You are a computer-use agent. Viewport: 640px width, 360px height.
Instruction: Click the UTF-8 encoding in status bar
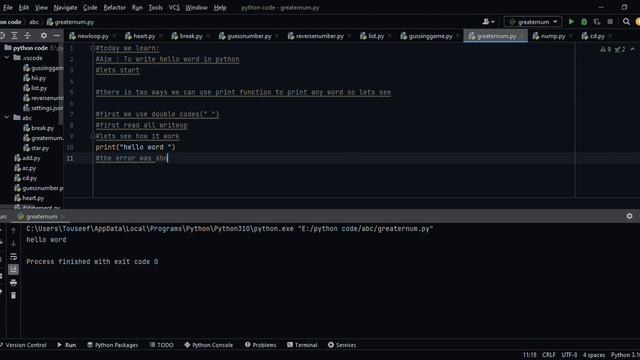coord(569,355)
